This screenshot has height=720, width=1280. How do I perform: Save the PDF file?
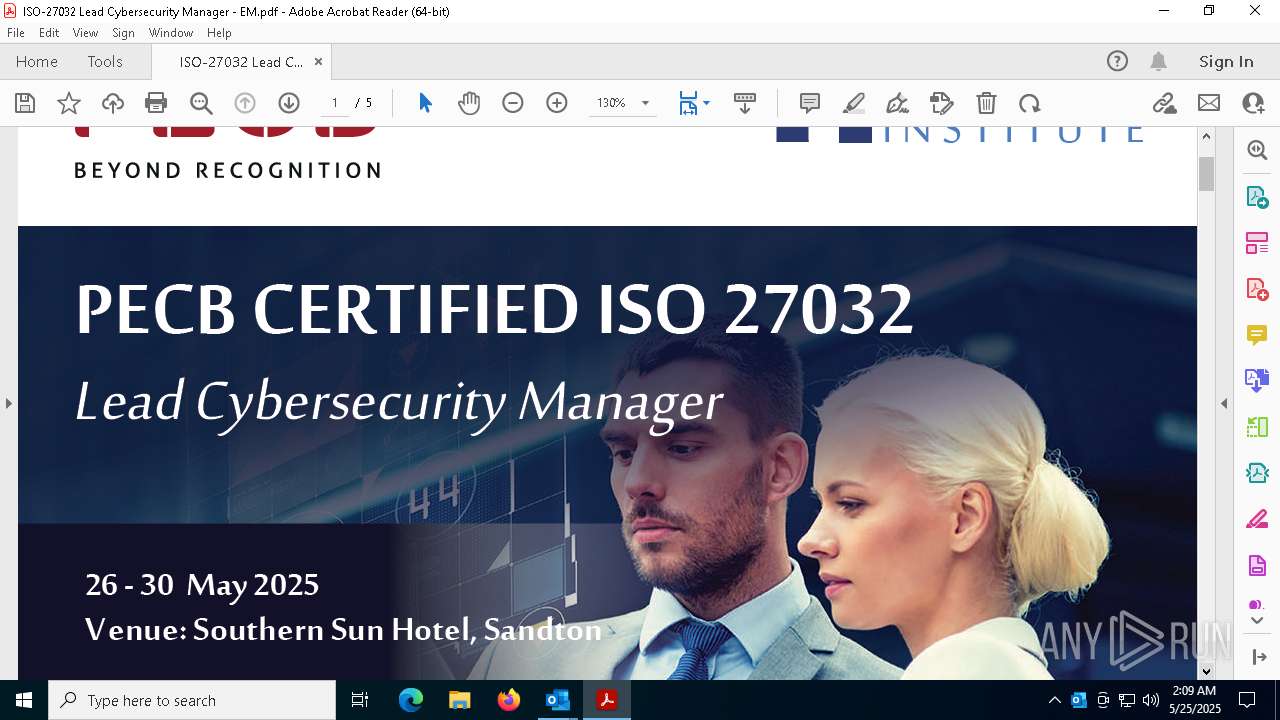(25, 103)
